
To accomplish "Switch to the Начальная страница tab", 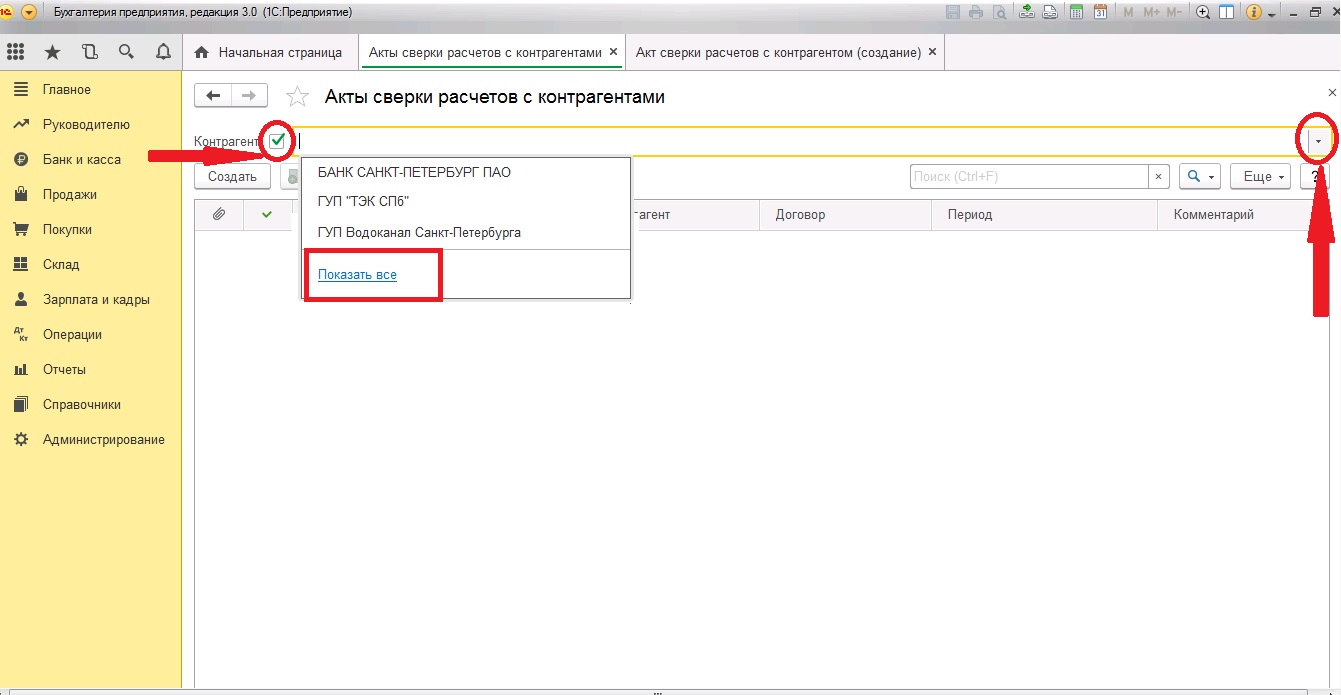I will pyautogui.click(x=269, y=52).
